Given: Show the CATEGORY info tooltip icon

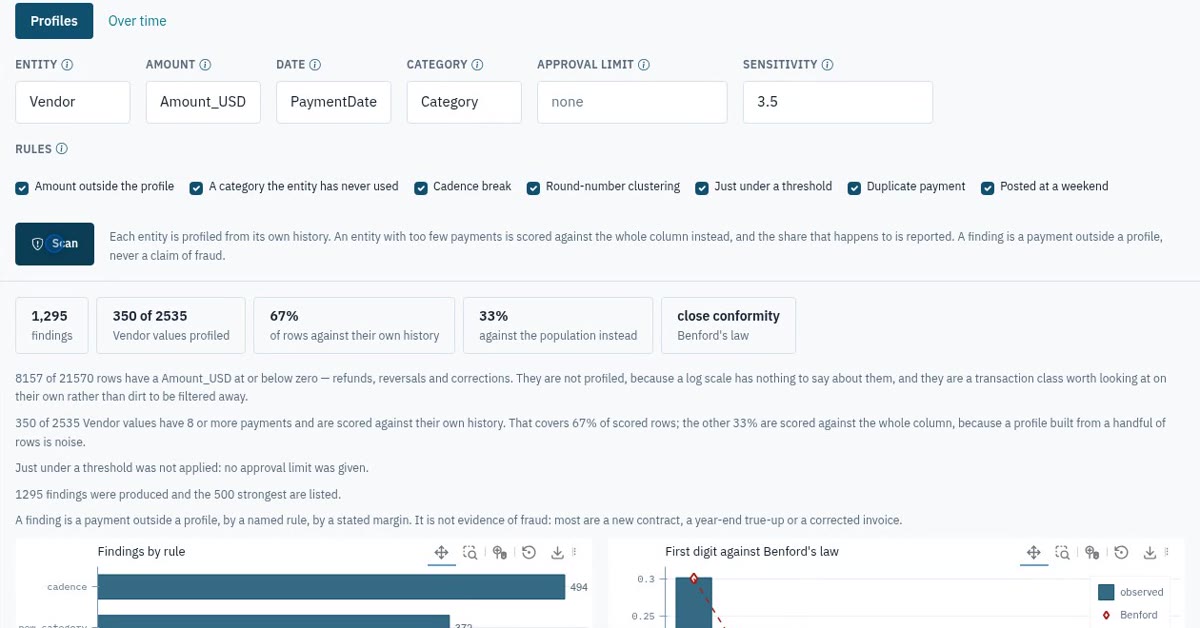Looking at the screenshot, I should [477, 65].
